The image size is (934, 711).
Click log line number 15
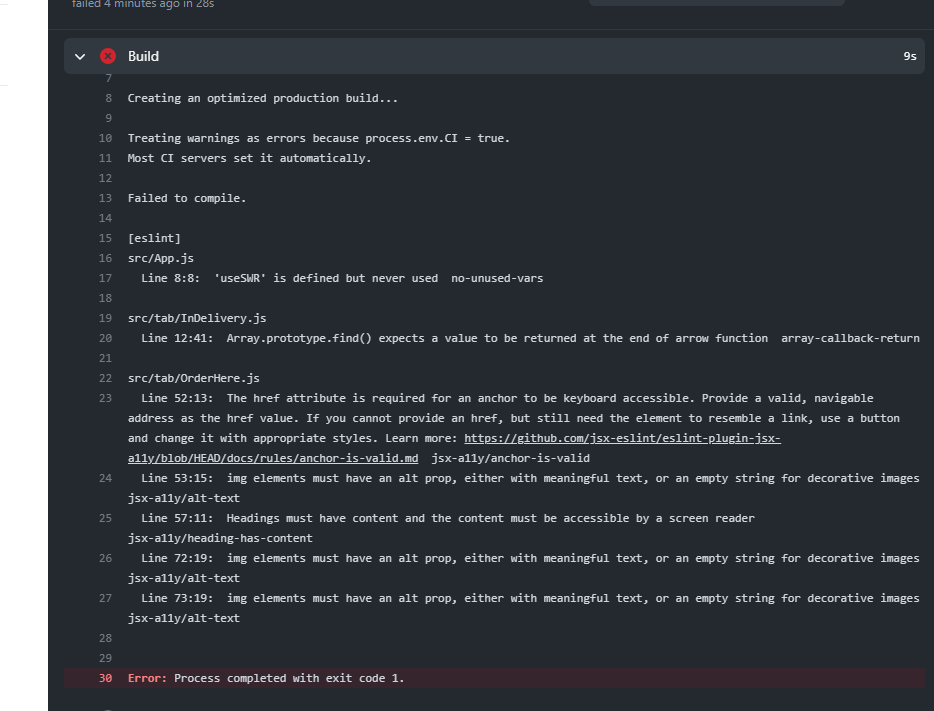(x=105, y=238)
